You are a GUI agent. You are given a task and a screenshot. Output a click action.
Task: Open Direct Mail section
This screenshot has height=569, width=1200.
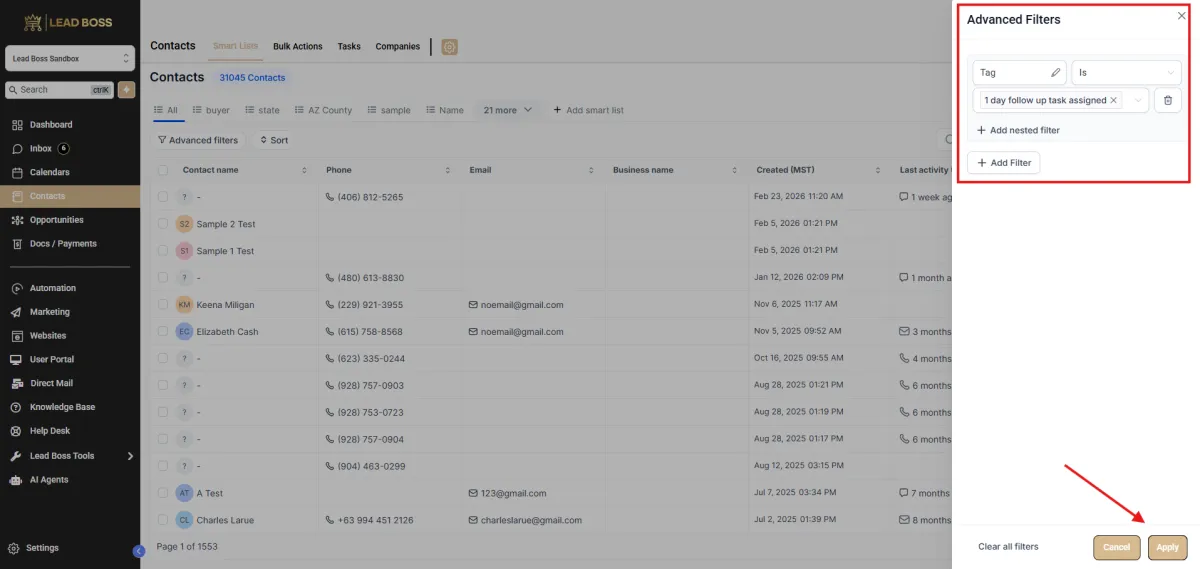tap(51, 383)
